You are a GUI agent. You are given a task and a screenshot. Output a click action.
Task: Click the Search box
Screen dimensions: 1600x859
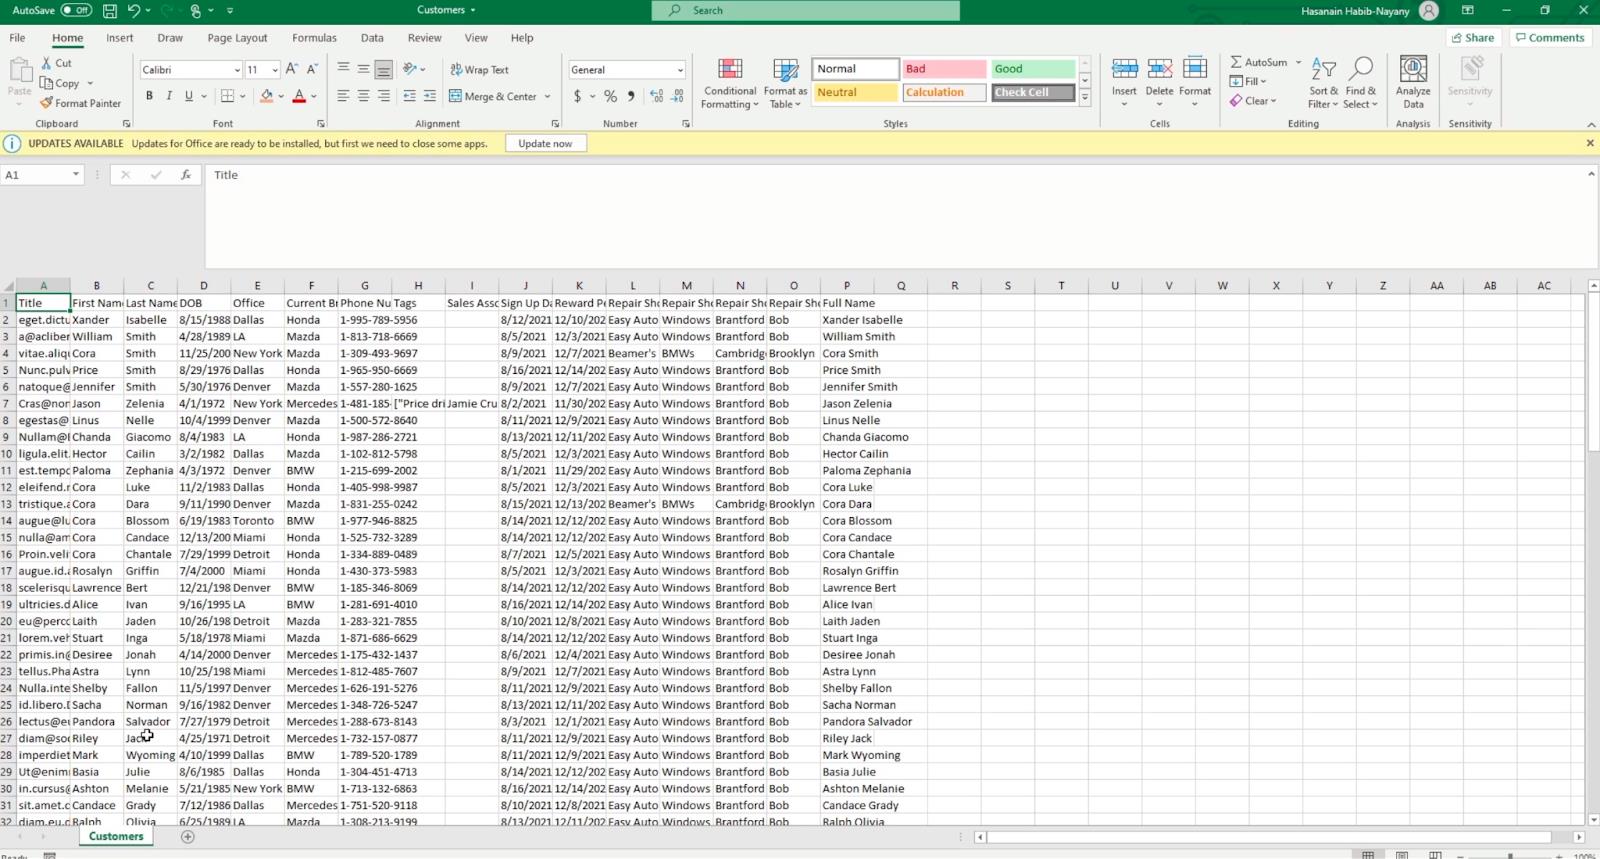(806, 10)
